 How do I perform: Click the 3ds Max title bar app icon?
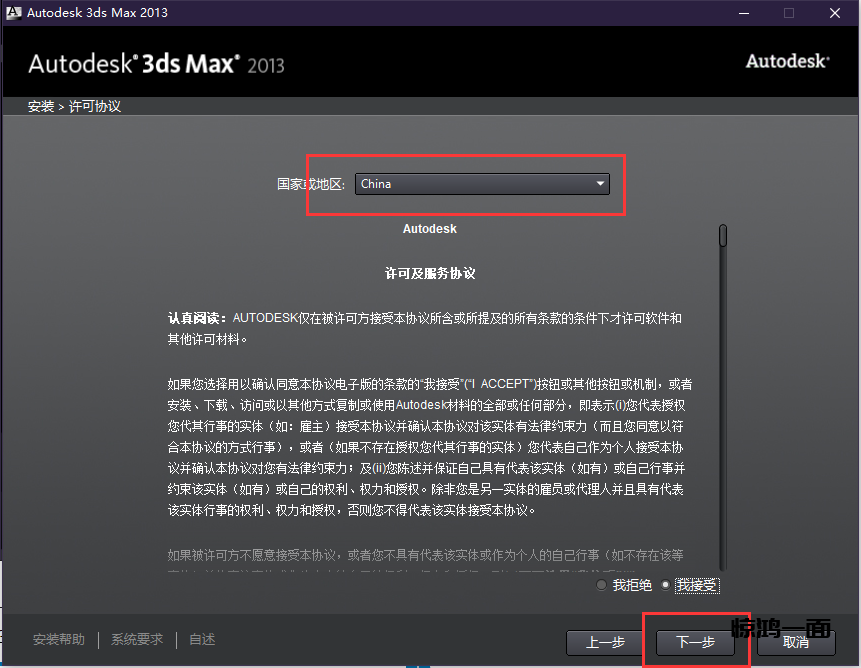point(14,13)
